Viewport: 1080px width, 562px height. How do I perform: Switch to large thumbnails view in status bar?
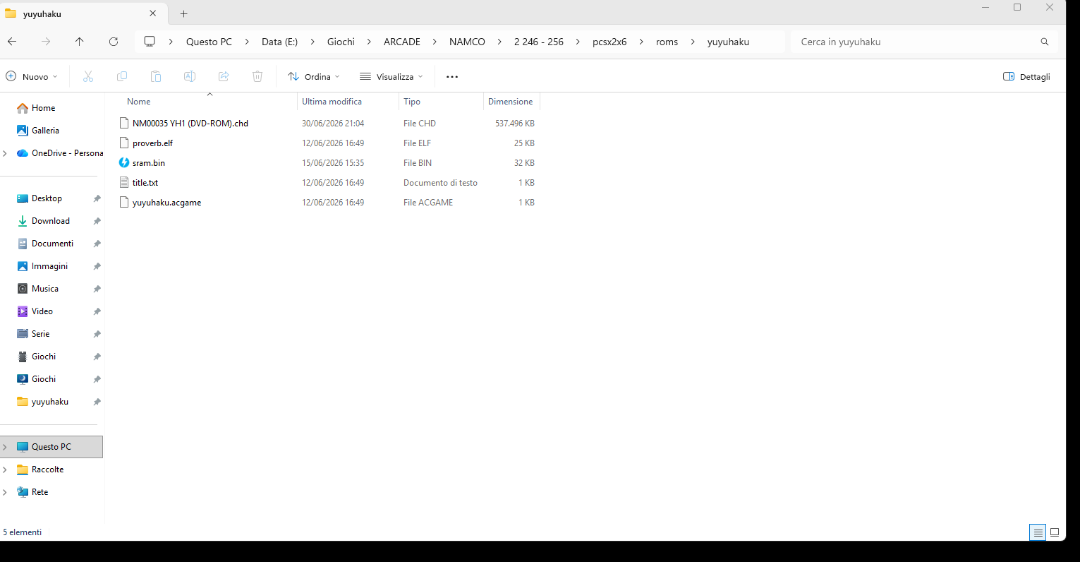pos(1055,532)
